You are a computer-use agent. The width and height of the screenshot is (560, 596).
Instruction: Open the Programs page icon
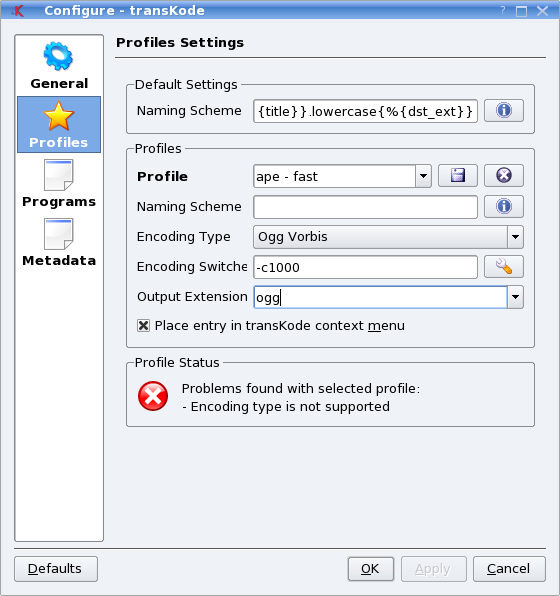click(59, 175)
